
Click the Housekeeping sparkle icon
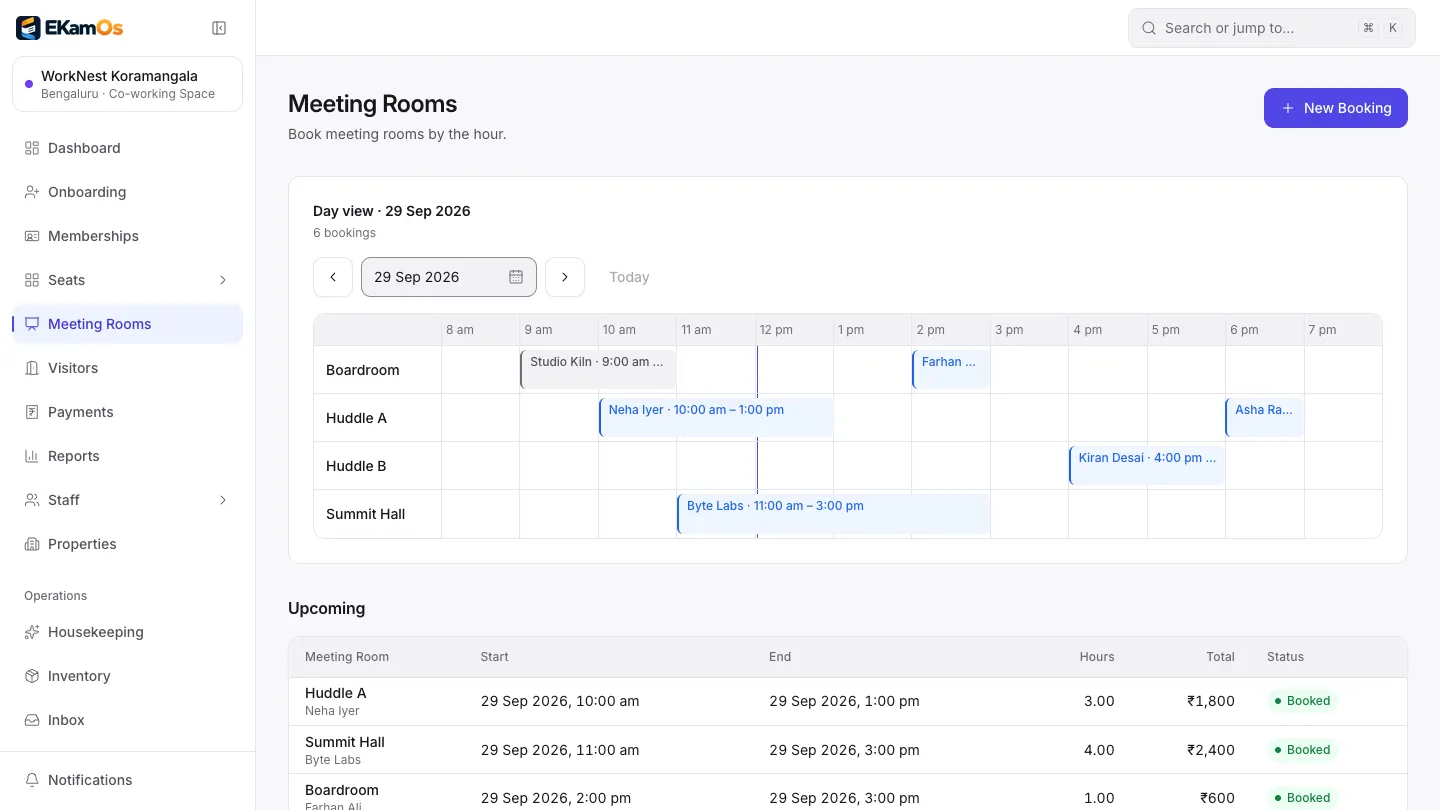click(x=32, y=632)
